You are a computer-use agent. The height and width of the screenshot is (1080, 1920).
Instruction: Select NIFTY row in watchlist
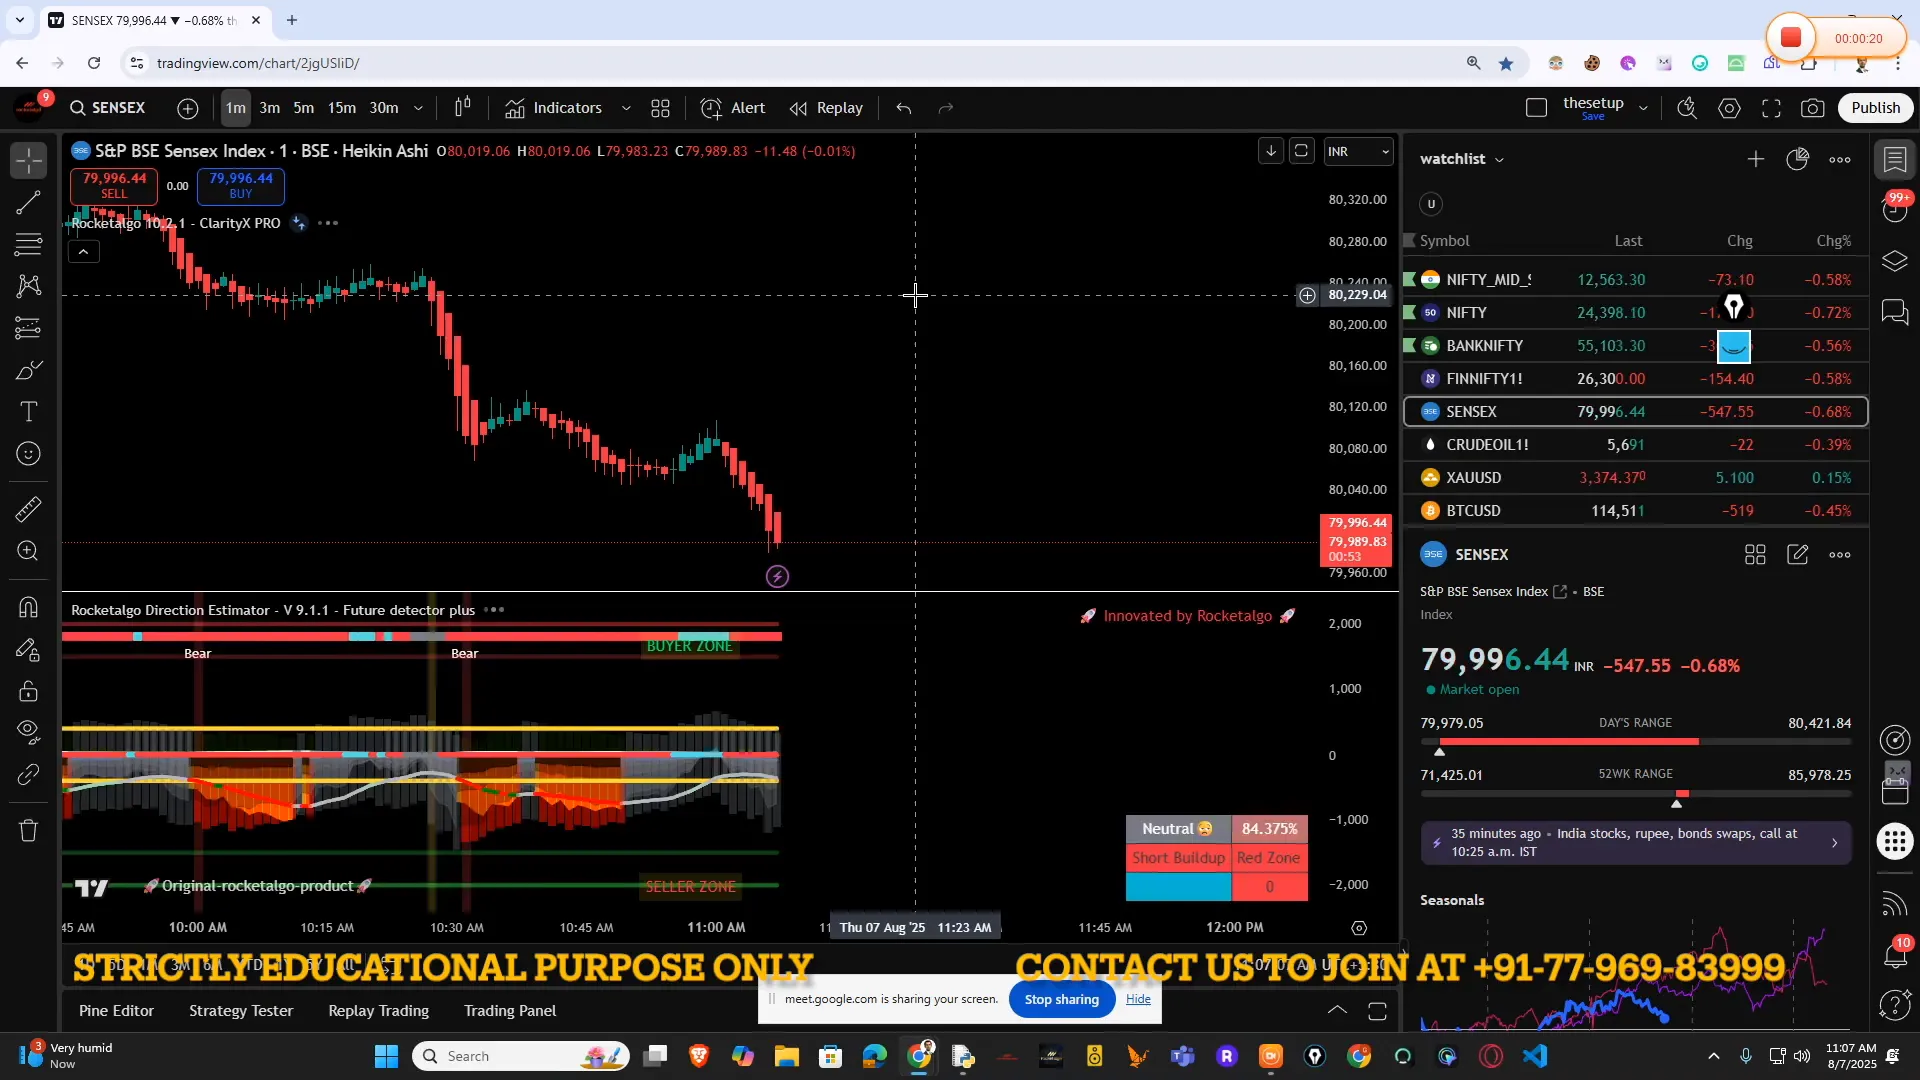tap(1636, 313)
